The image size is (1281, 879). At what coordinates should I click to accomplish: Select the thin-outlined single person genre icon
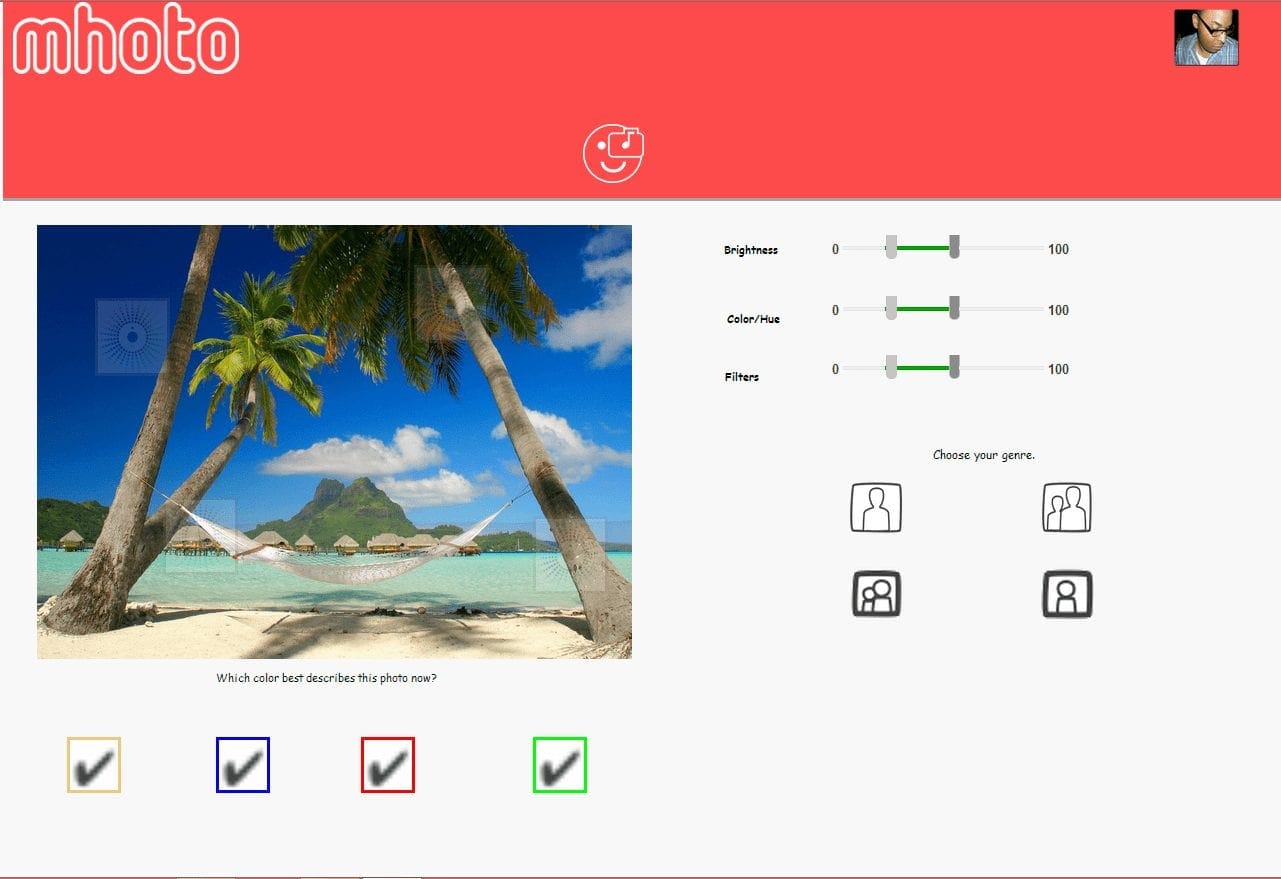pos(876,507)
